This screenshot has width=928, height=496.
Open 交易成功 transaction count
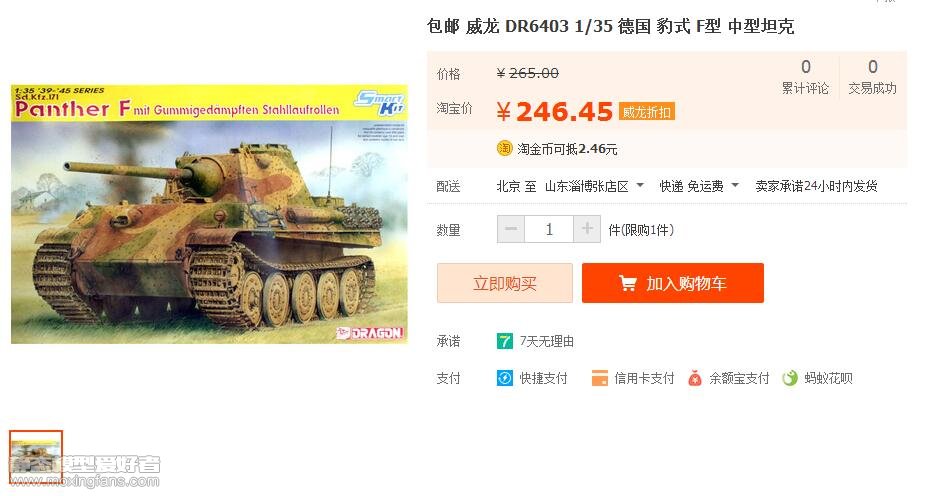click(x=872, y=77)
